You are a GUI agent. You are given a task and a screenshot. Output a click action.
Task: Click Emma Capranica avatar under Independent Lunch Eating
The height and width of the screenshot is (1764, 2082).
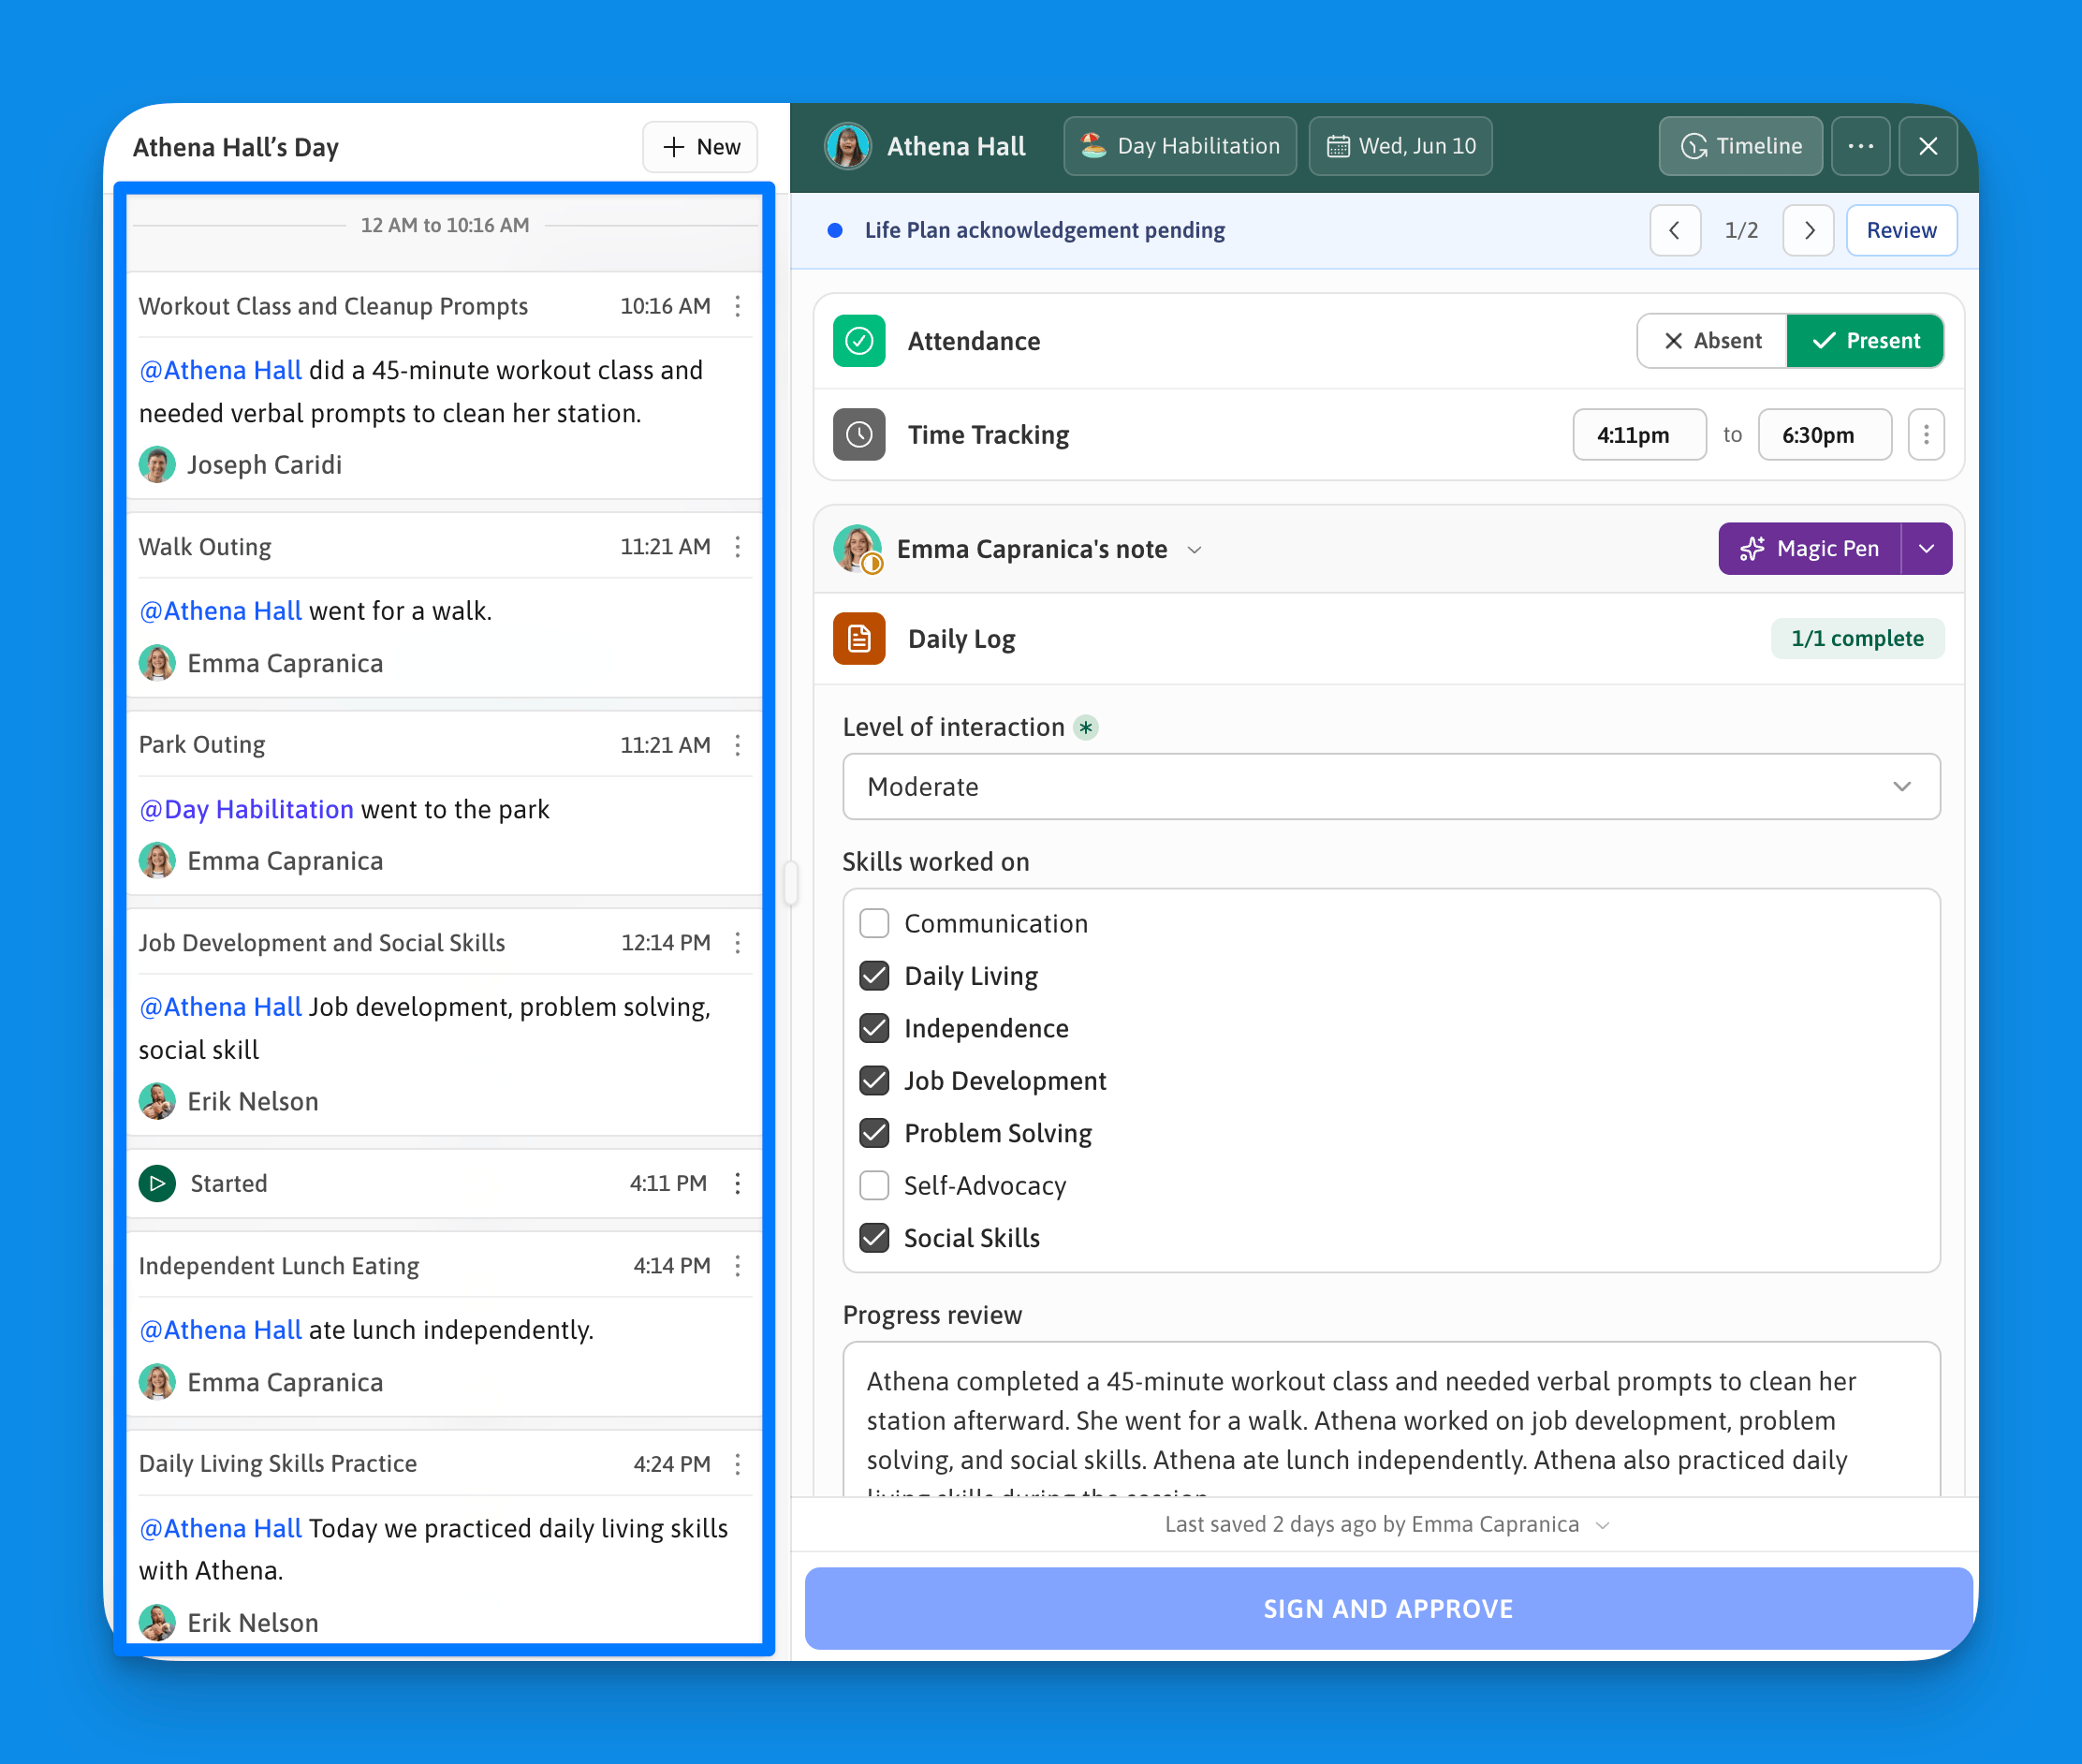click(x=157, y=1382)
